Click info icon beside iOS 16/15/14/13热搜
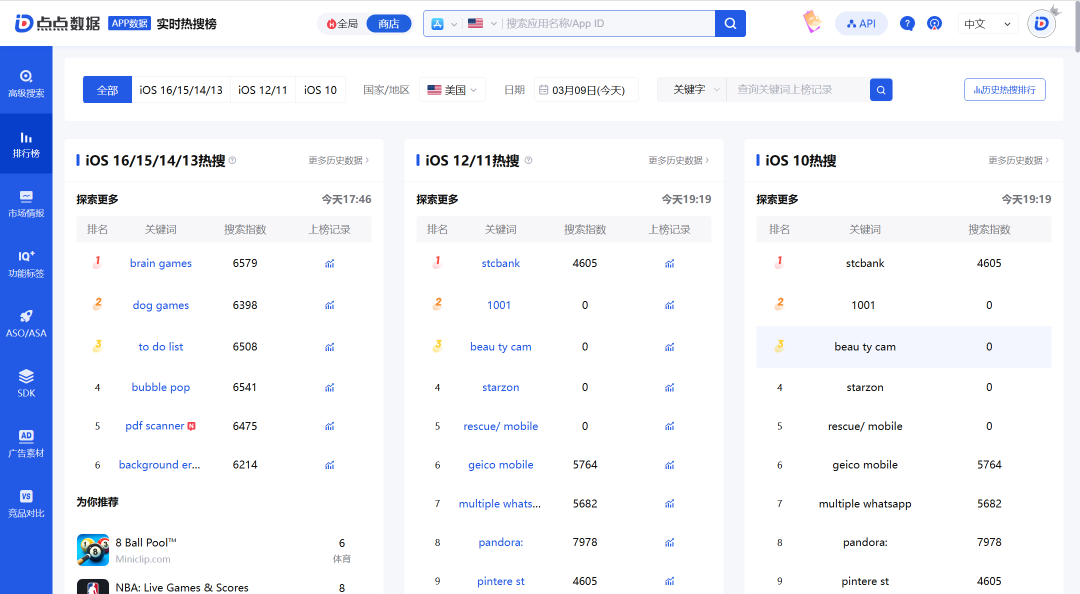Image resolution: width=1080 pixels, height=594 pixels. [232, 160]
